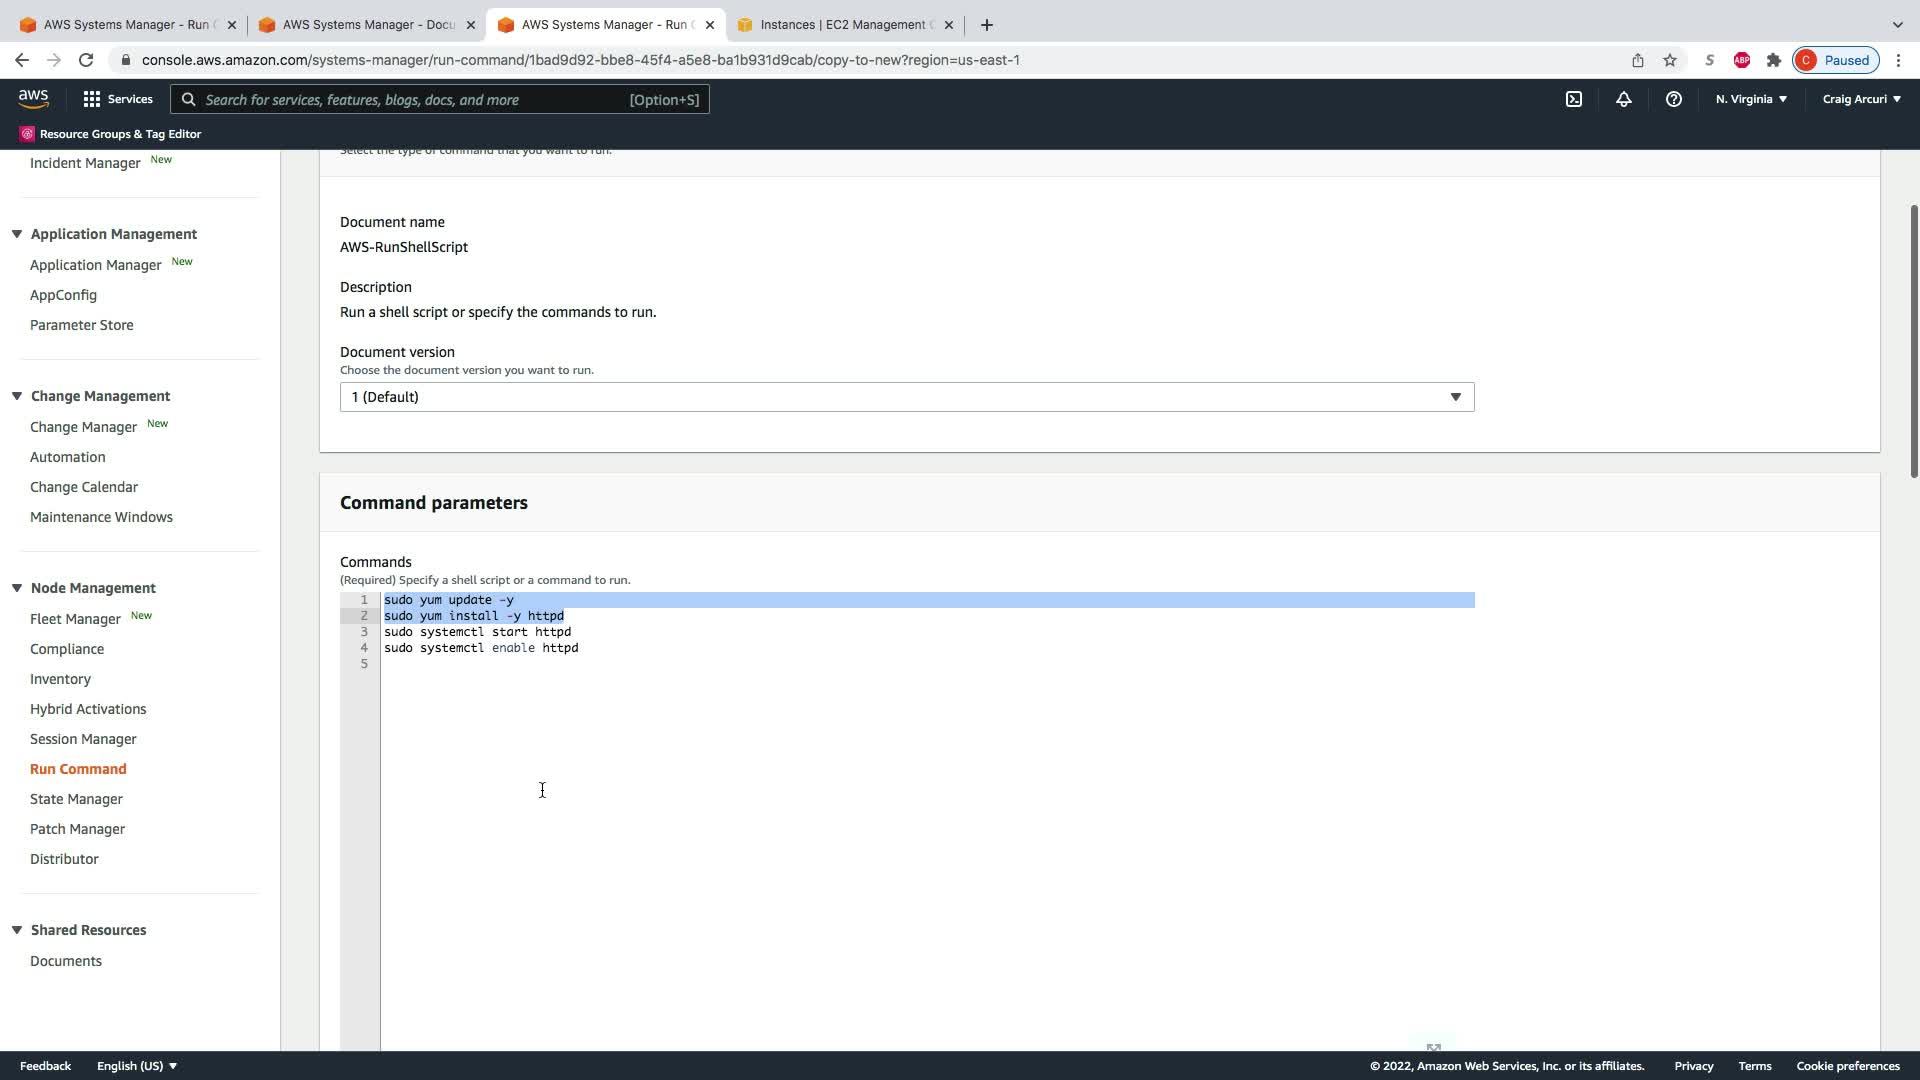Click the AWS services search field
Screen dimensions: 1920x1080
[x=440, y=99]
